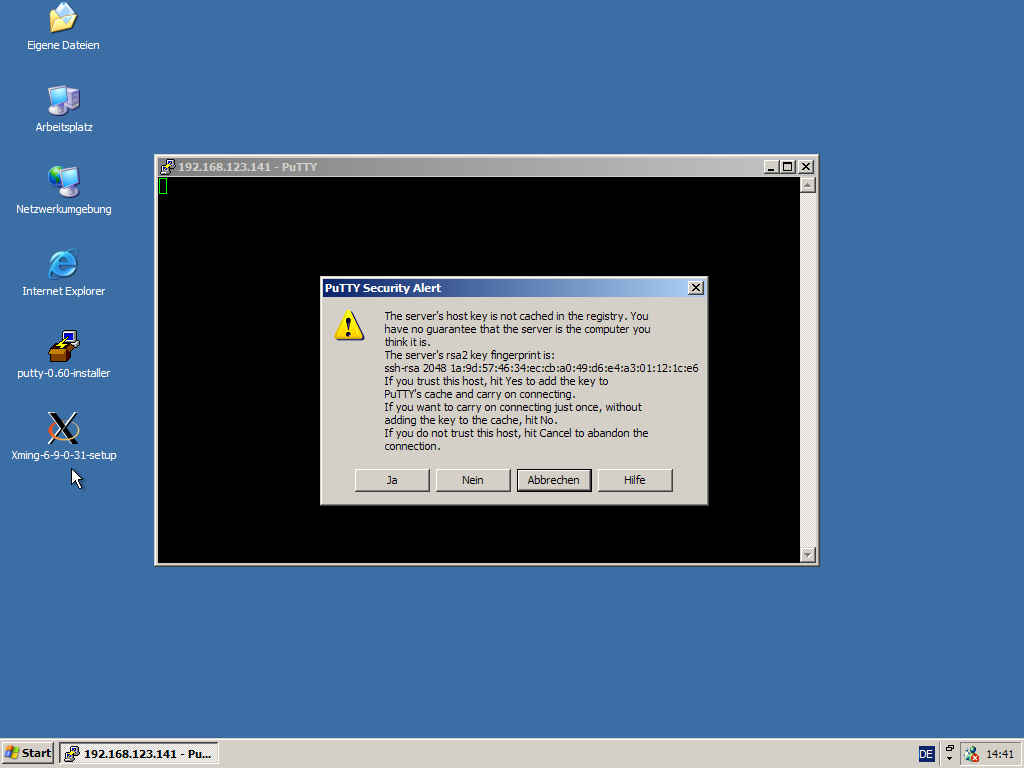This screenshot has width=1024, height=768.
Task: Click the PuTTY icon in the window title bar
Action: [x=168, y=167]
